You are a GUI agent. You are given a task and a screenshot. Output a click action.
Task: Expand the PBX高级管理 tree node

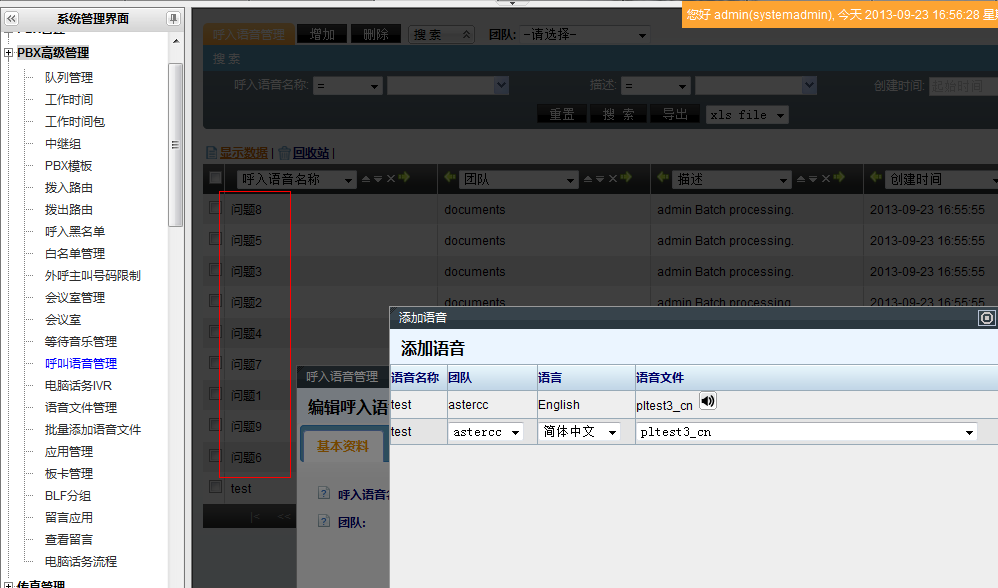(x=9, y=53)
